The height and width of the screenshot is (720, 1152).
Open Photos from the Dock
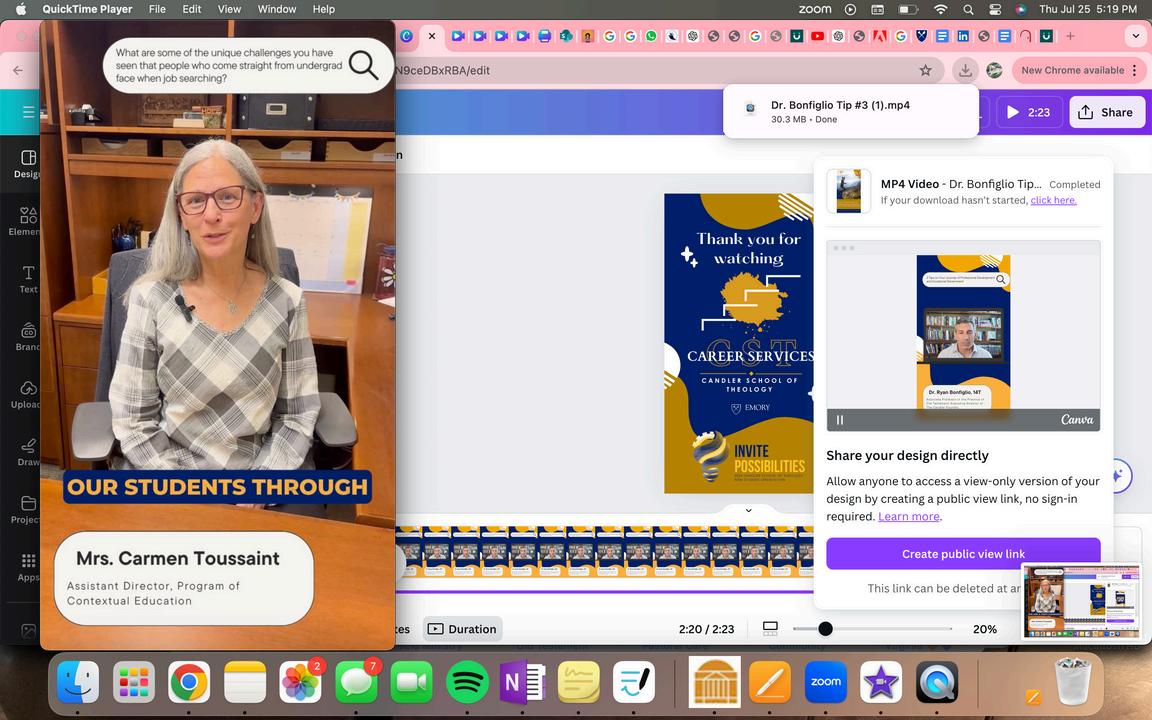300,683
